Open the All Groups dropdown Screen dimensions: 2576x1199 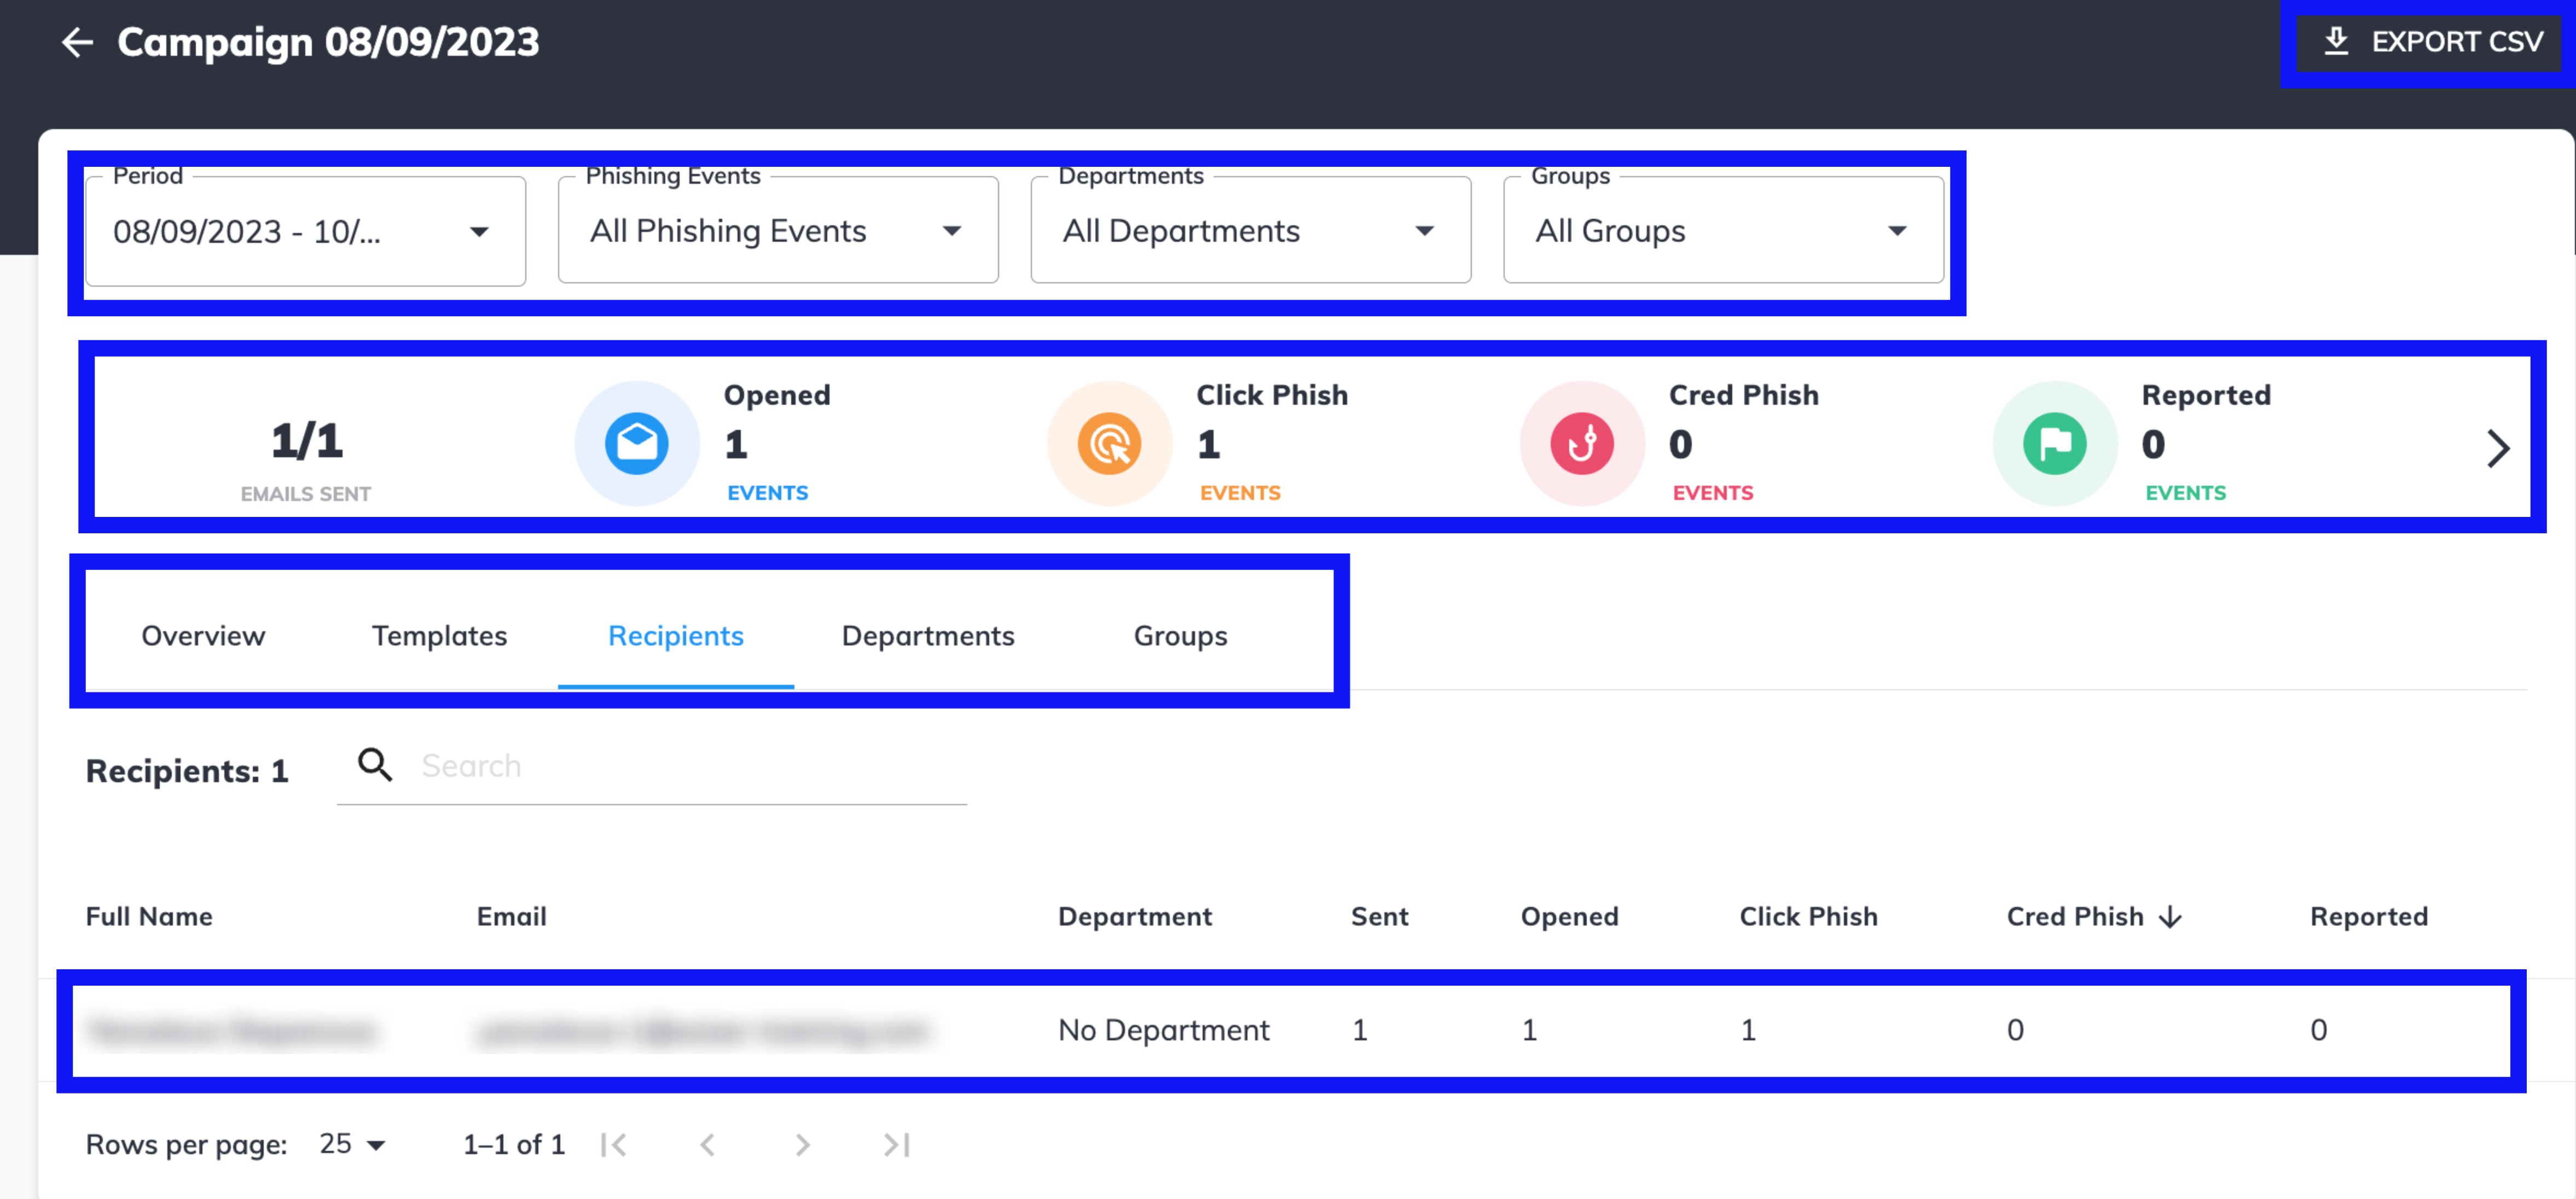pos(1898,231)
